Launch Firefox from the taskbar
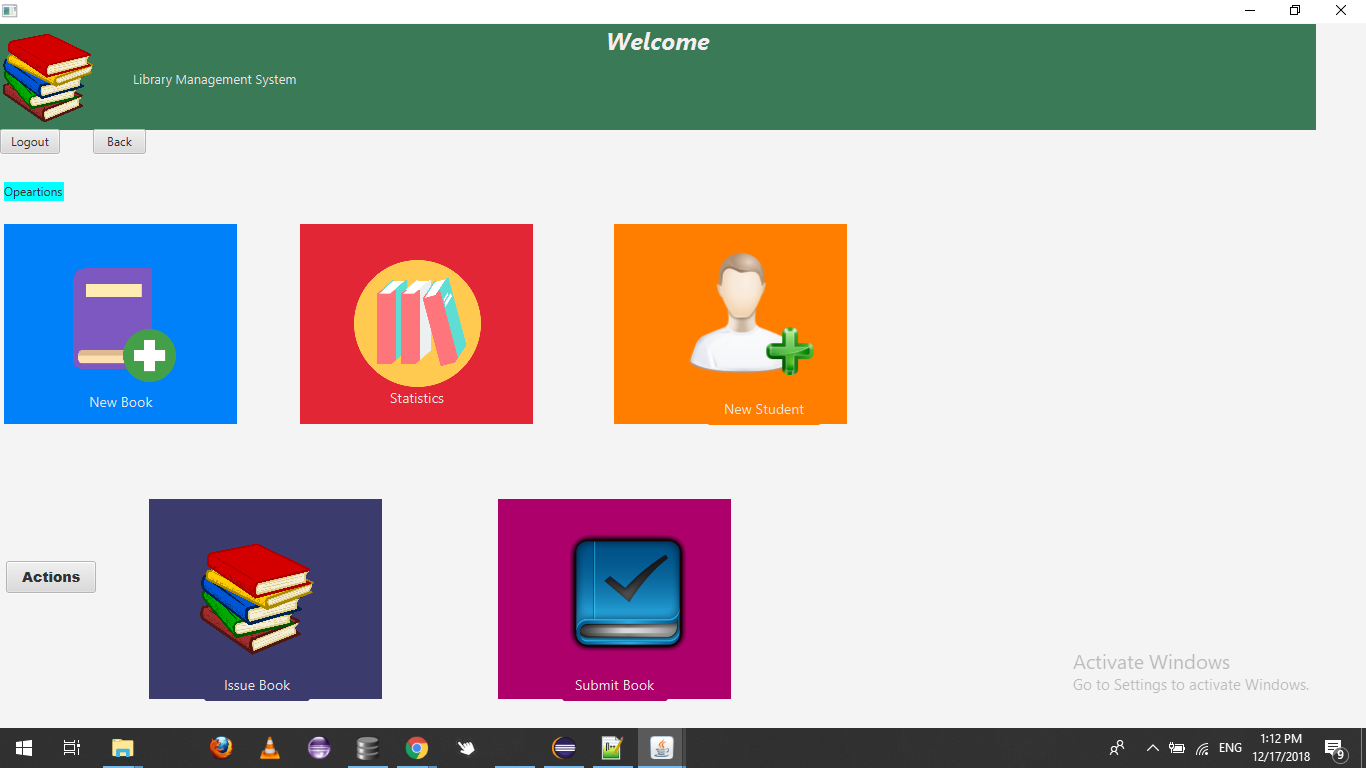Image resolution: width=1366 pixels, height=768 pixels. click(x=221, y=748)
